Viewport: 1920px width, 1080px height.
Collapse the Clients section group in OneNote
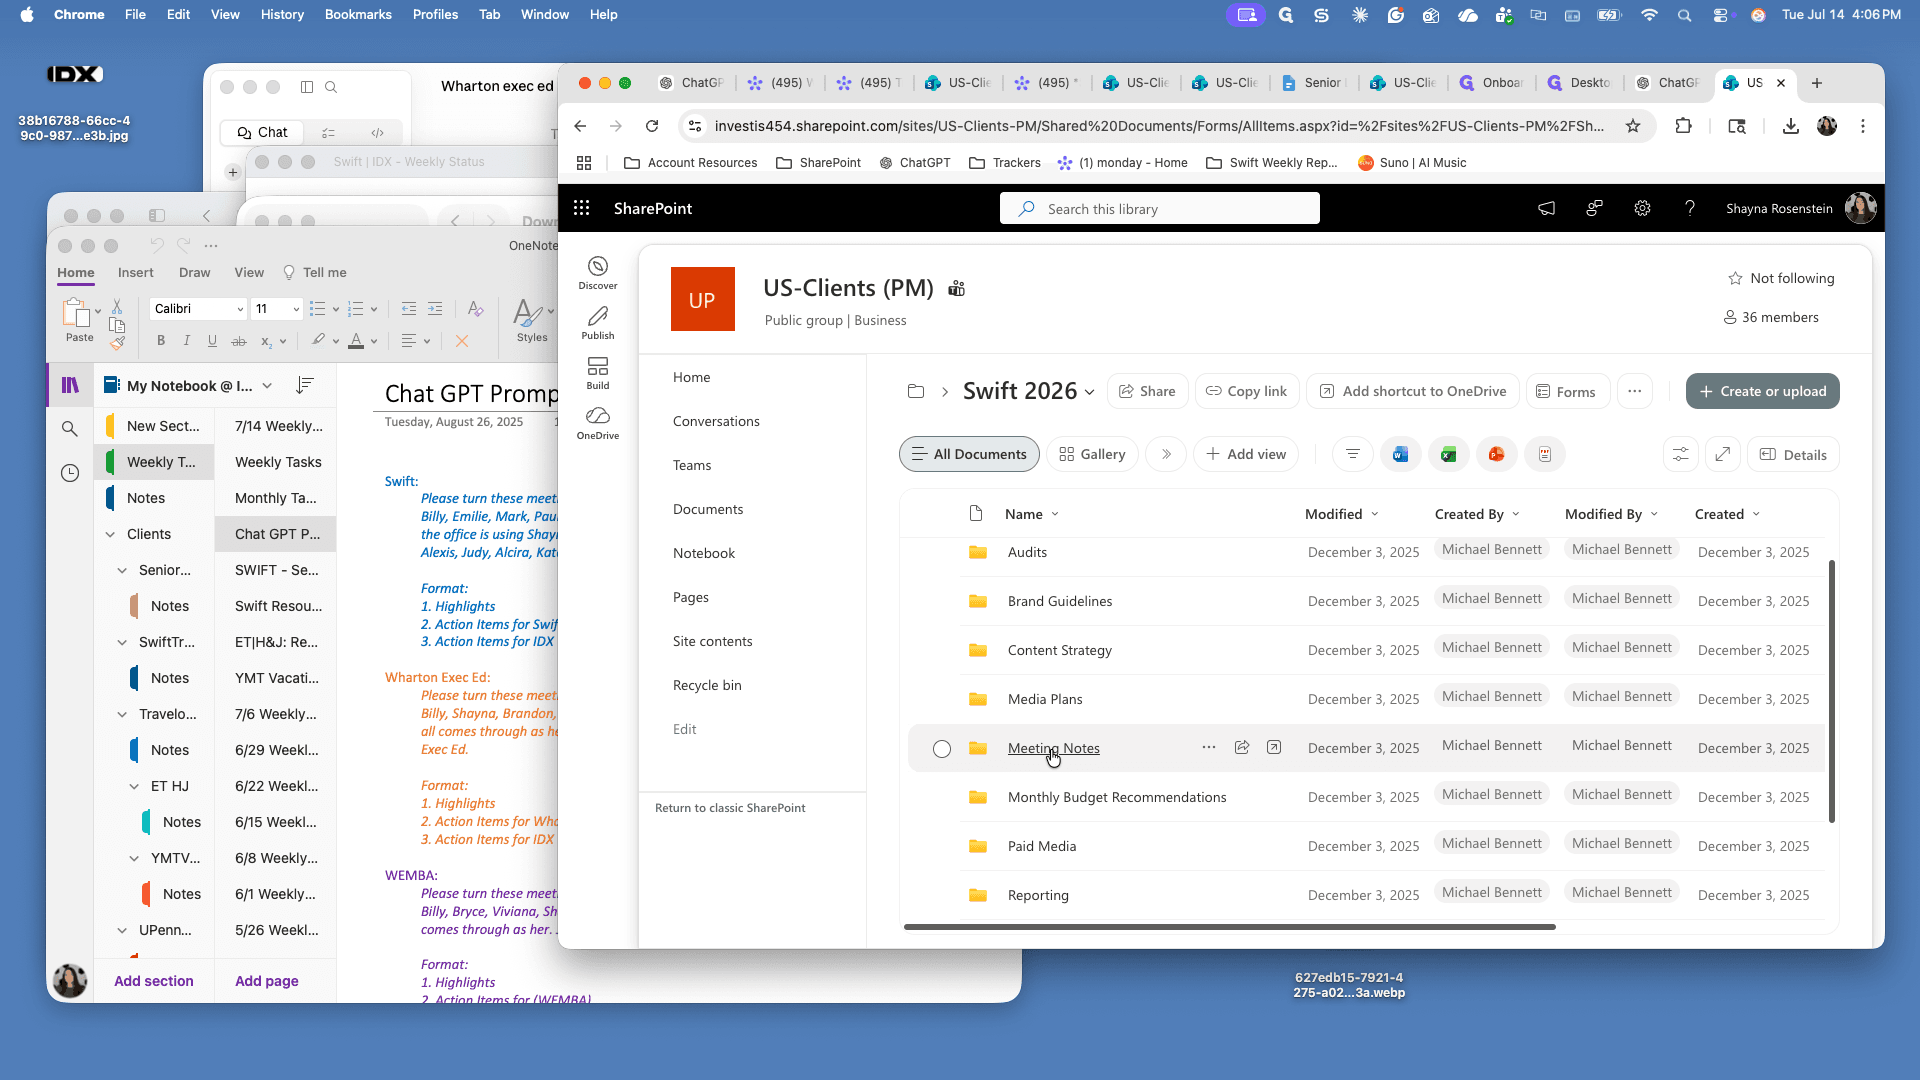pyautogui.click(x=110, y=534)
